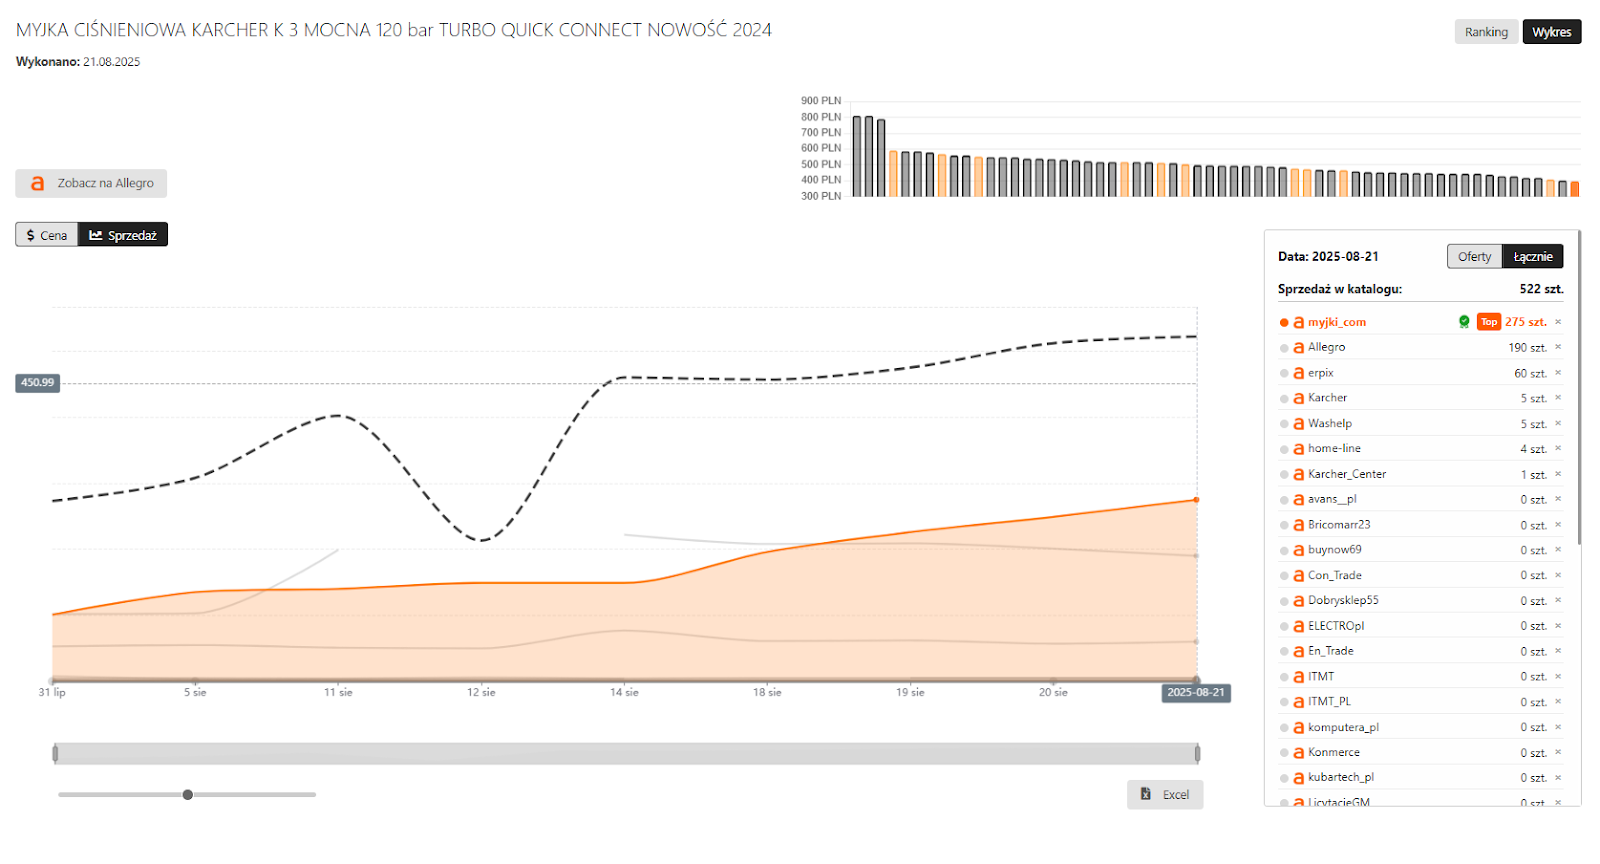
Task: Select the Sprzedaż chart mode
Action: [123, 235]
